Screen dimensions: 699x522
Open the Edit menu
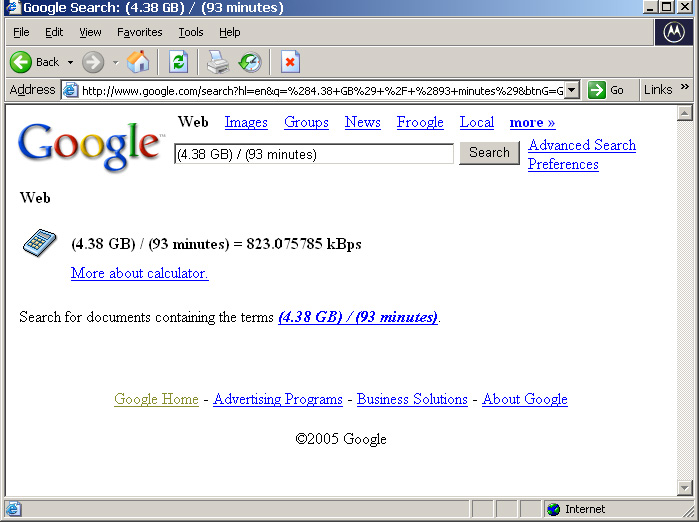pos(54,32)
